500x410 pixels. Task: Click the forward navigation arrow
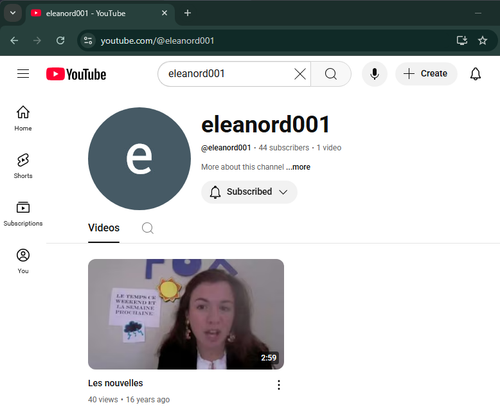[37, 41]
